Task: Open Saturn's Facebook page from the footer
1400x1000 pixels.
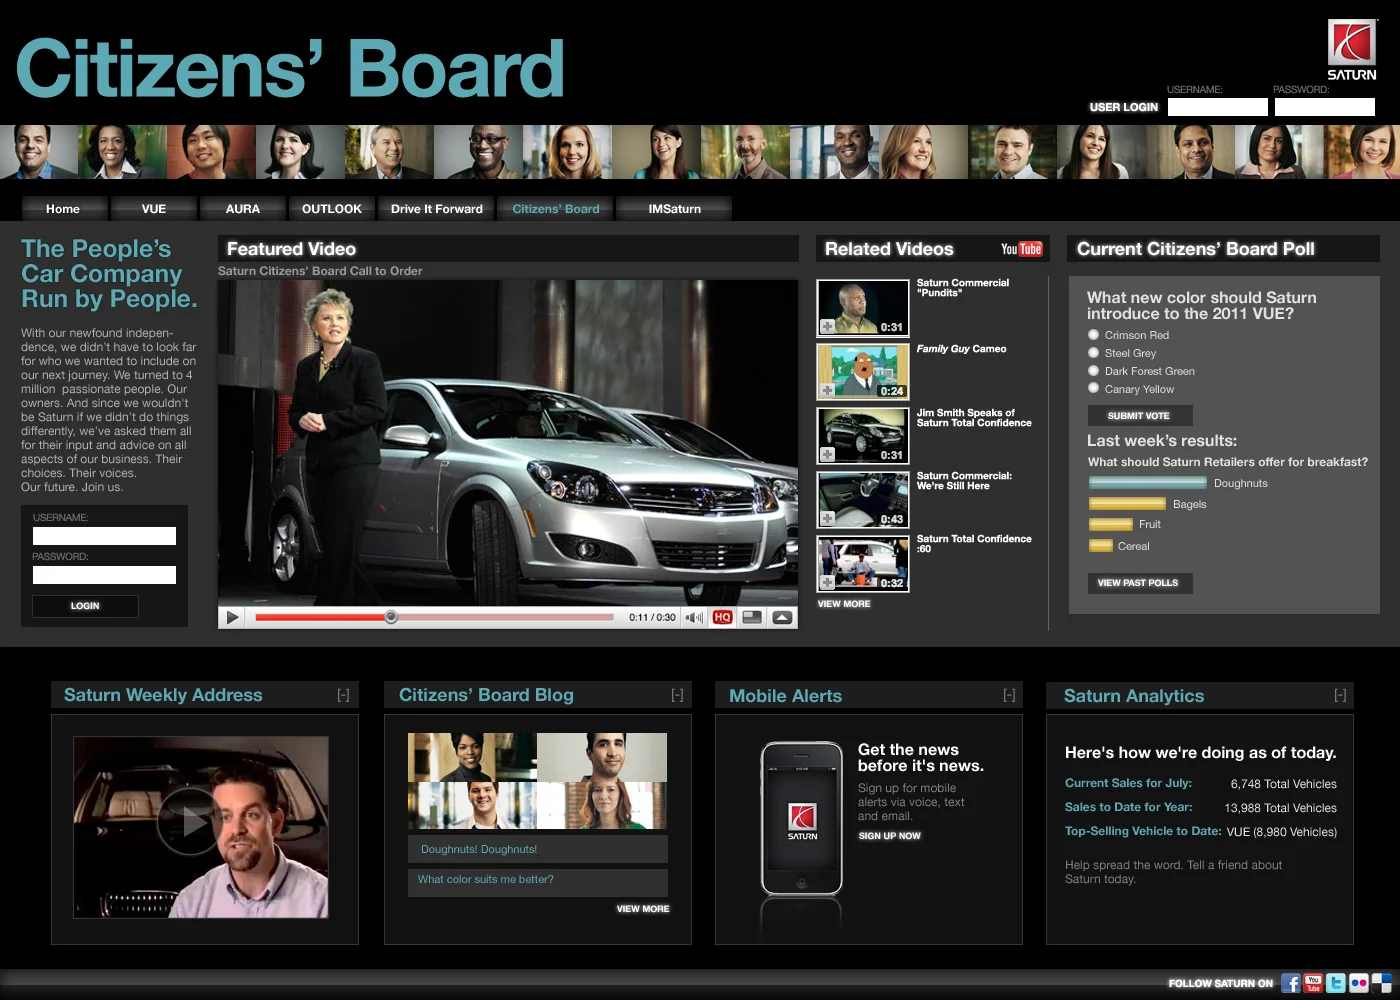Action: click(x=1291, y=984)
